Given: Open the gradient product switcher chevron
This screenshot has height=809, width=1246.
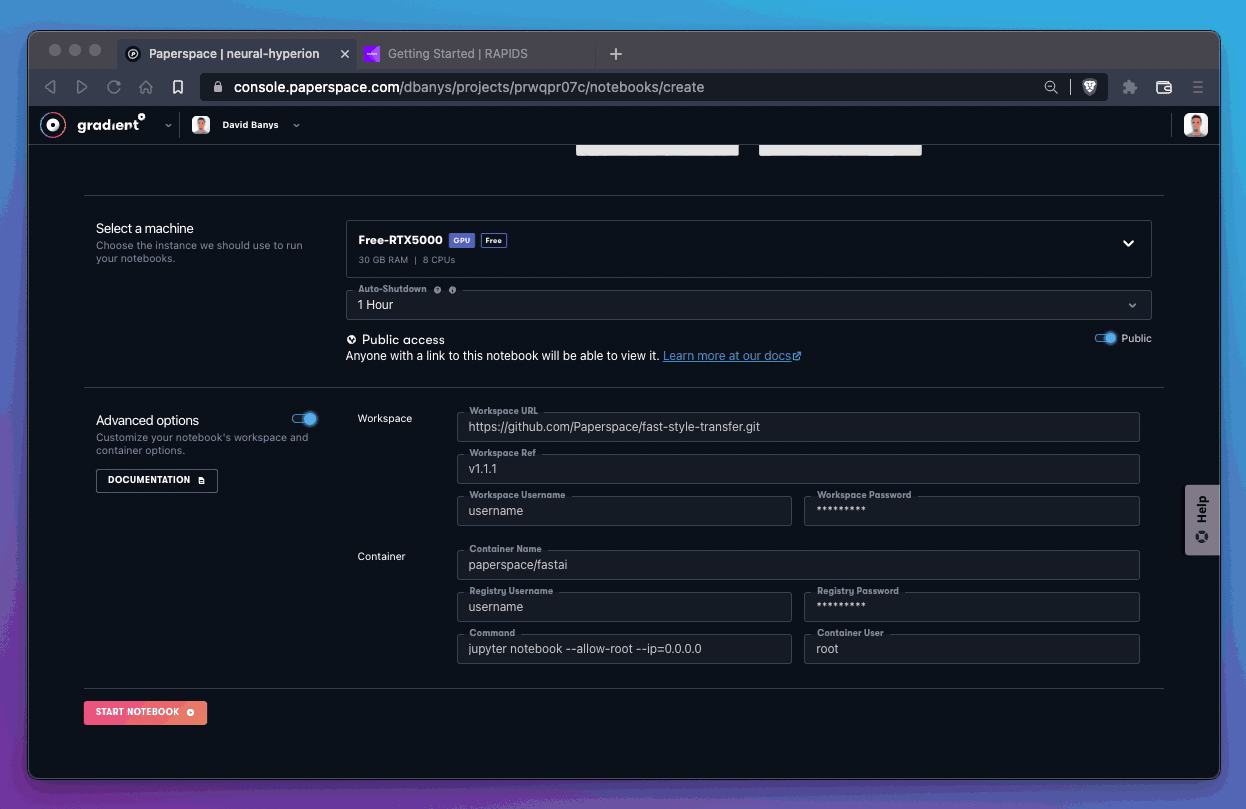Looking at the screenshot, I should [168, 125].
